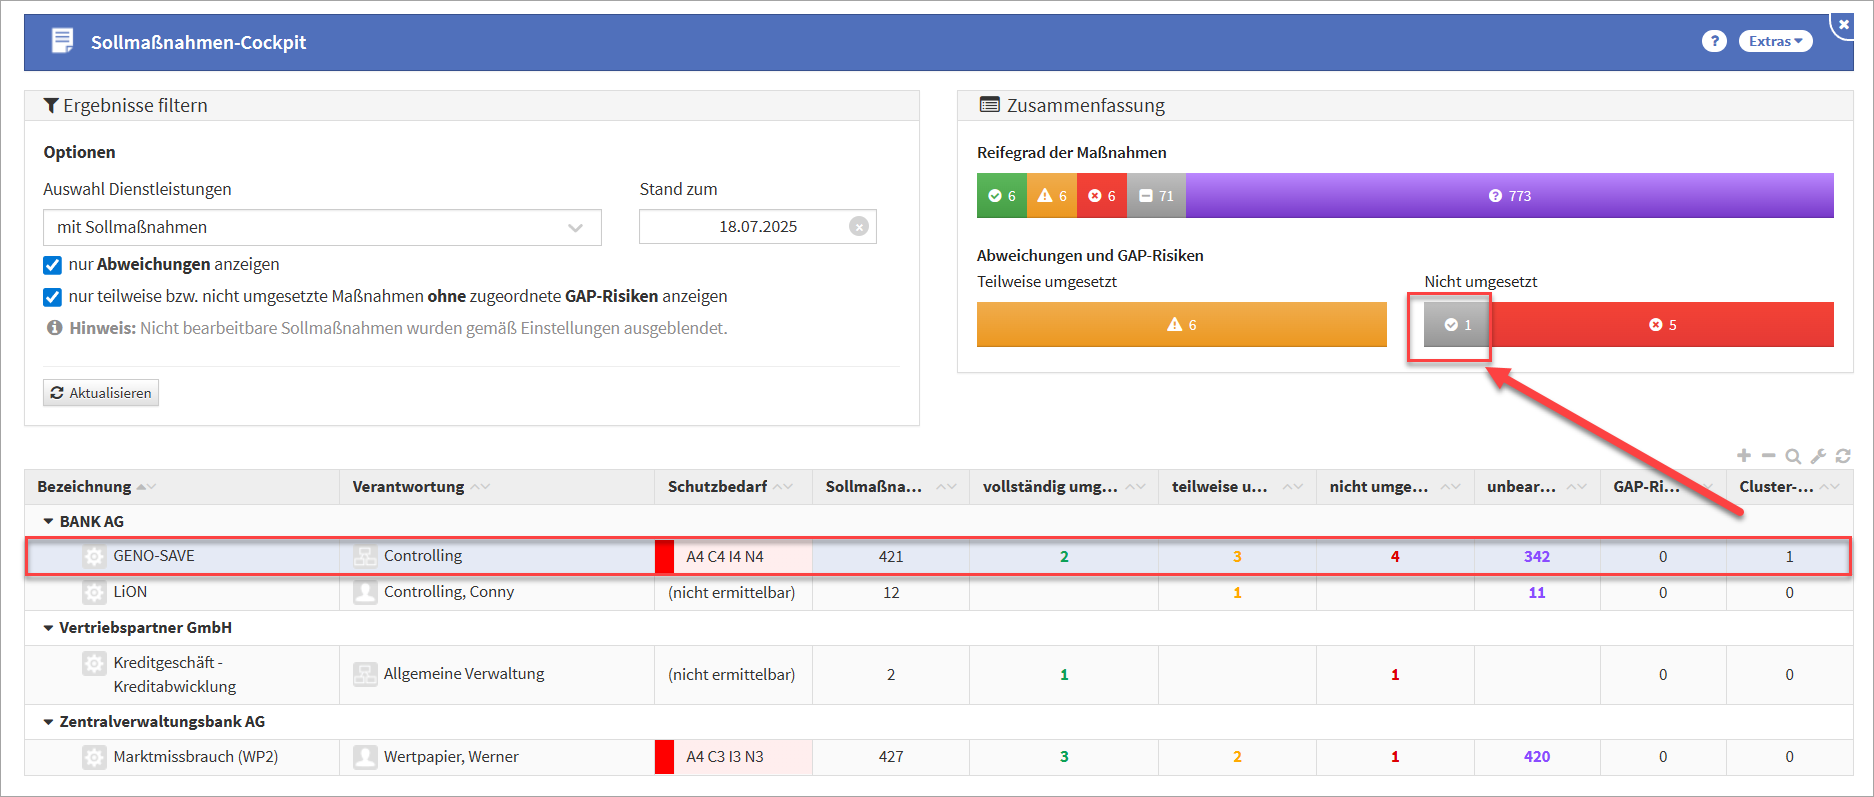
Task: Clear the Stand zum date with the x icon
Action: (x=858, y=227)
